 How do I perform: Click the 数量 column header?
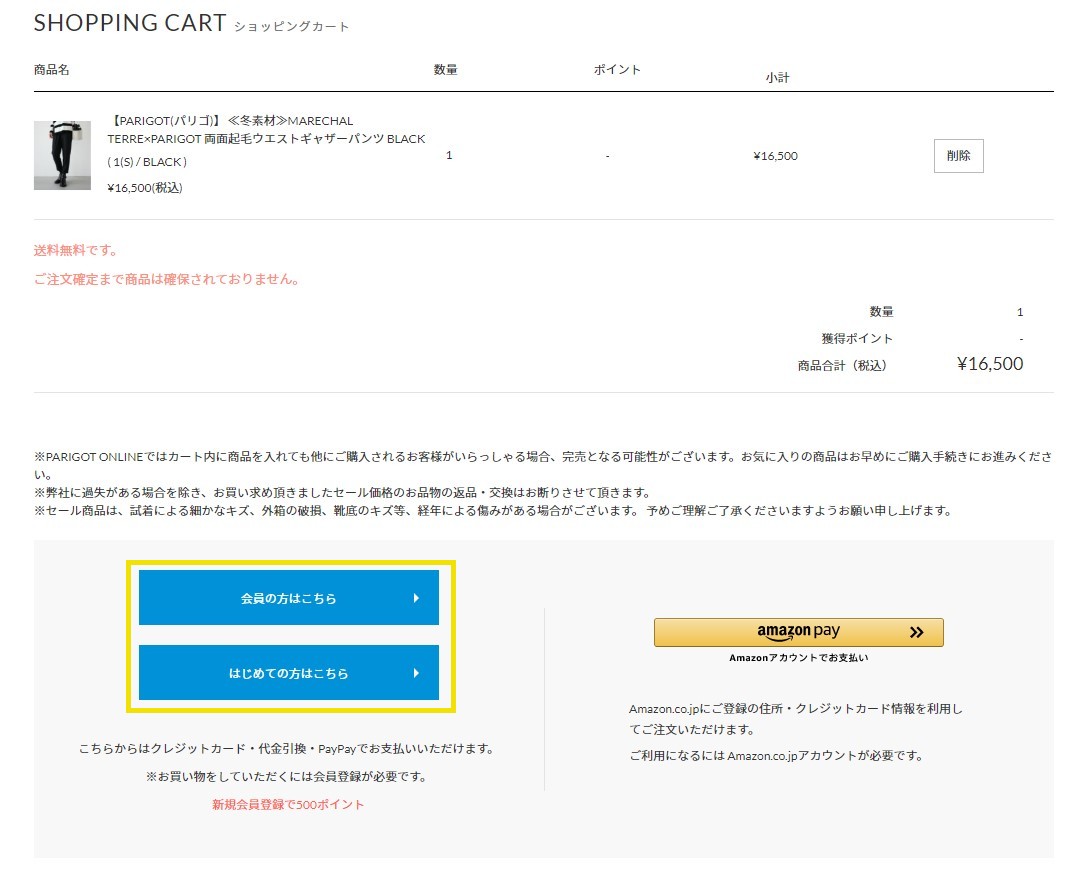[x=446, y=70]
